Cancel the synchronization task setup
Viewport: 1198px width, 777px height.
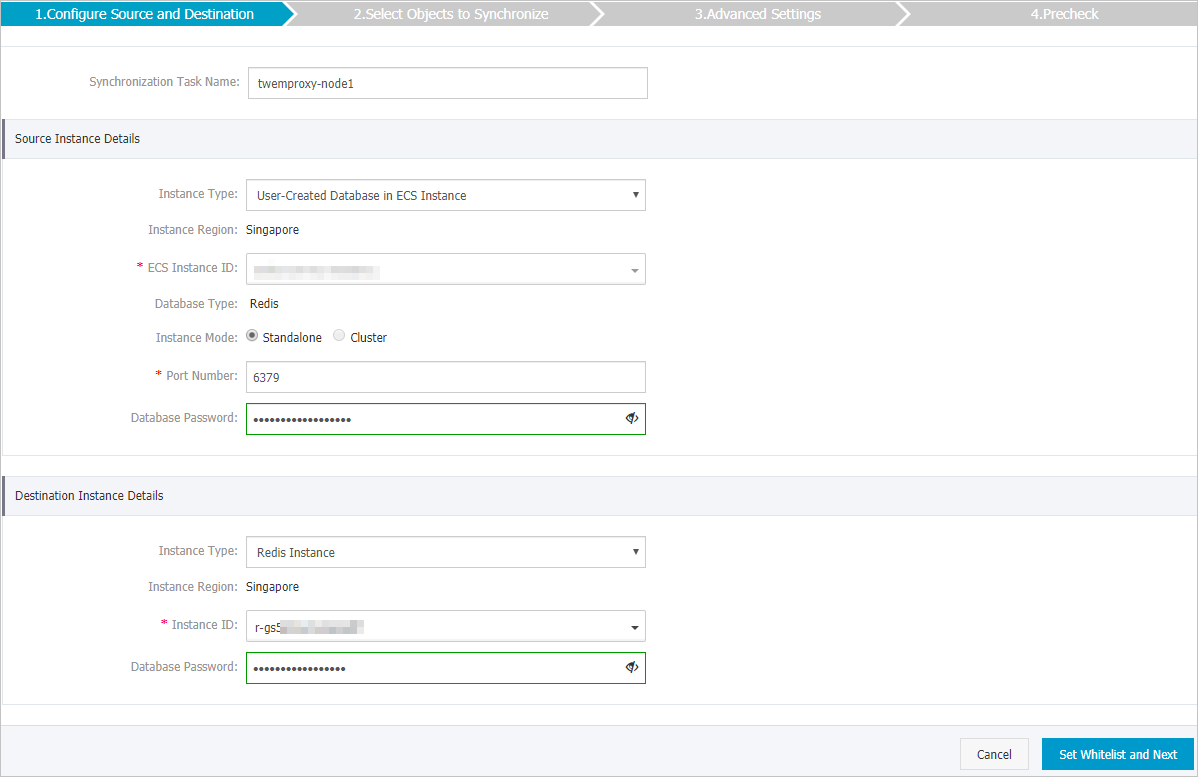(x=993, y=753)
